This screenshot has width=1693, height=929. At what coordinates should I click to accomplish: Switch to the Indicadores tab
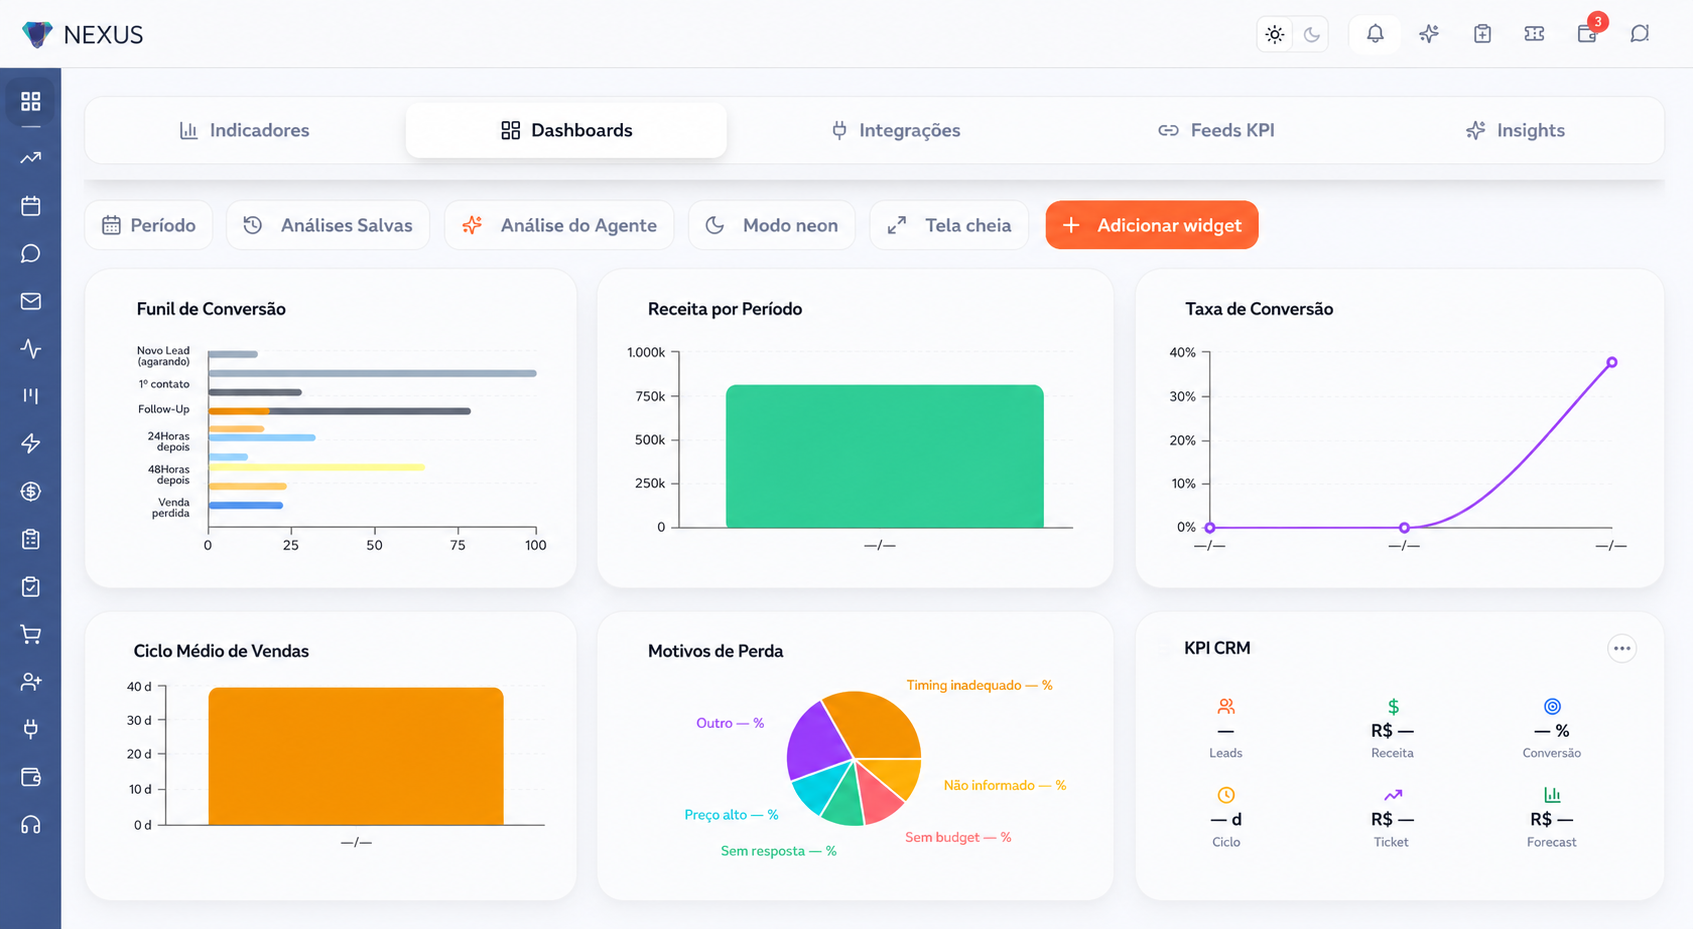245,130
